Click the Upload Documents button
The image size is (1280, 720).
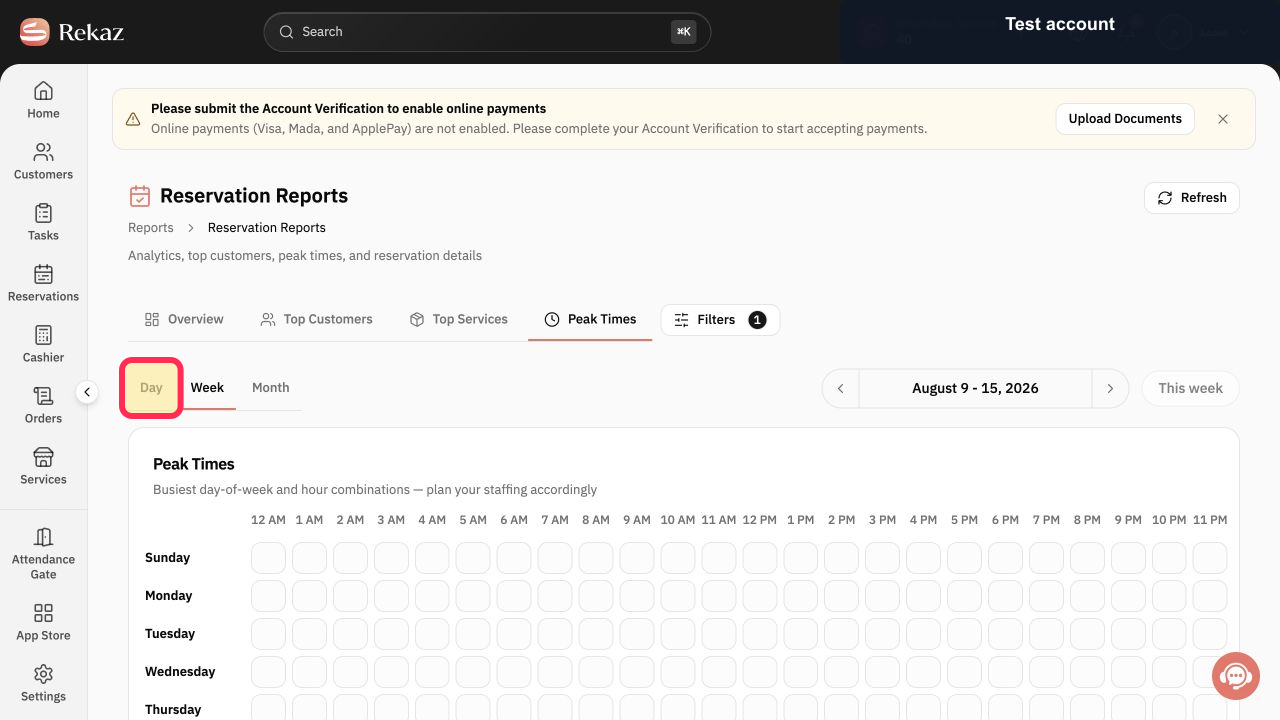click(x=1125, y=118)
